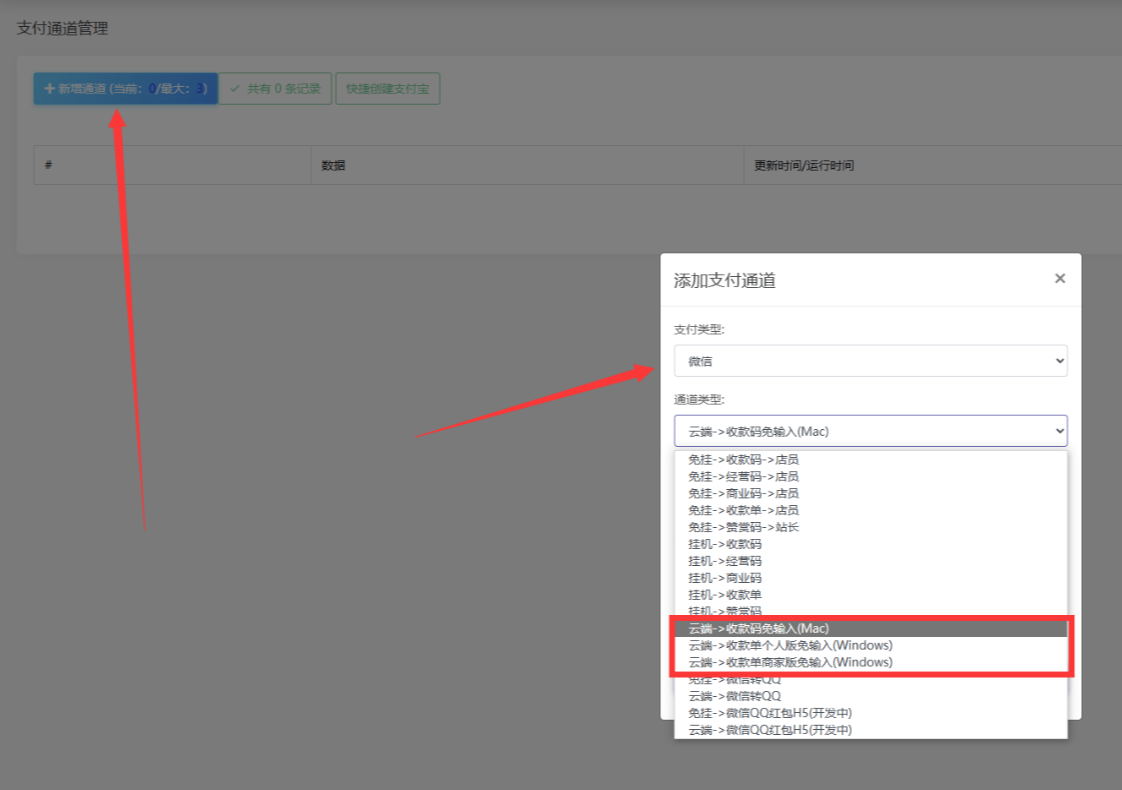1122x790 pixels.
Task: Open the 通道类型 dropdown
Action: click(x=870, y=430)
